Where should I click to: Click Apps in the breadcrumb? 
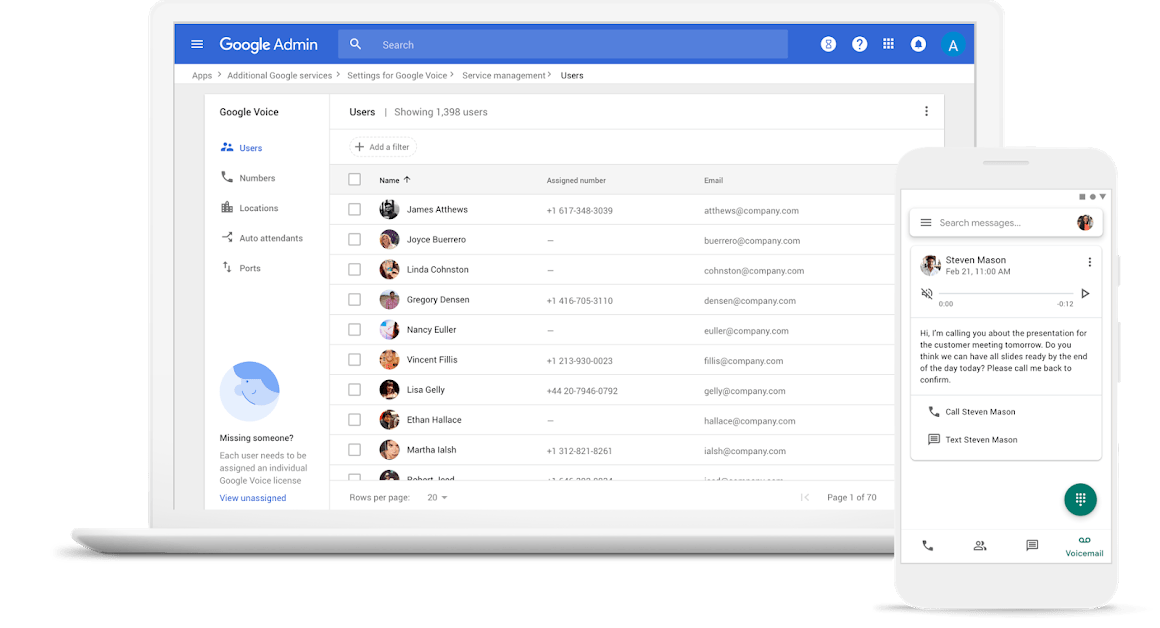pyautogui.click(x=201, y=75)
